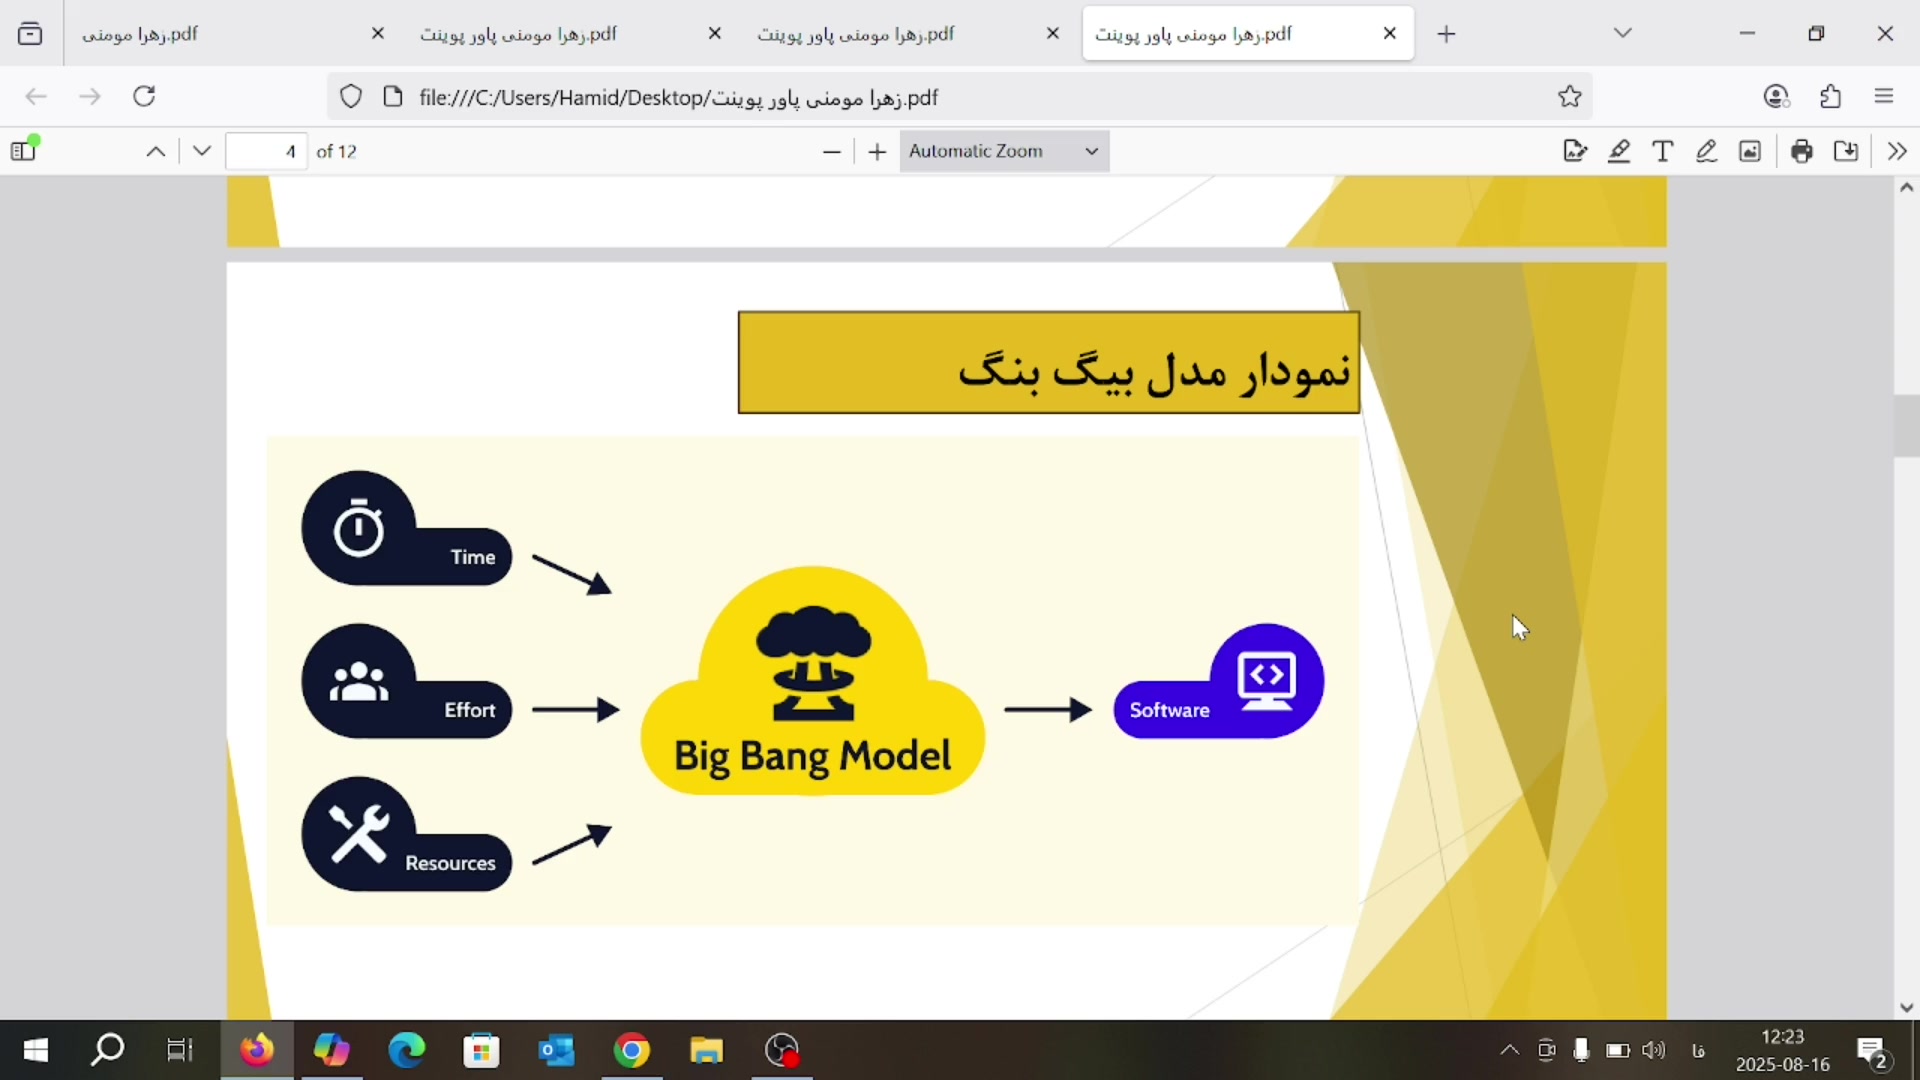The height and width of the screenshot is (1080, 1920).
Task: Open a new browser tab
Action: 1446,34
